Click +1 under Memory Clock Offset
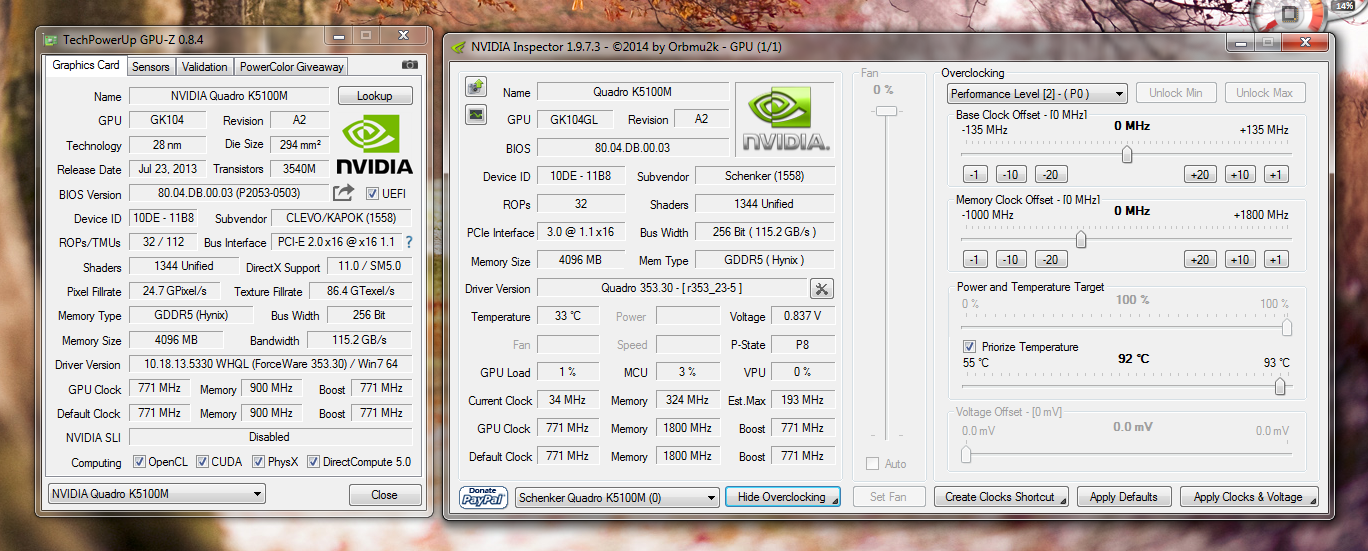This screenshot has width=1368, height=551. [x=1275, y=260]
